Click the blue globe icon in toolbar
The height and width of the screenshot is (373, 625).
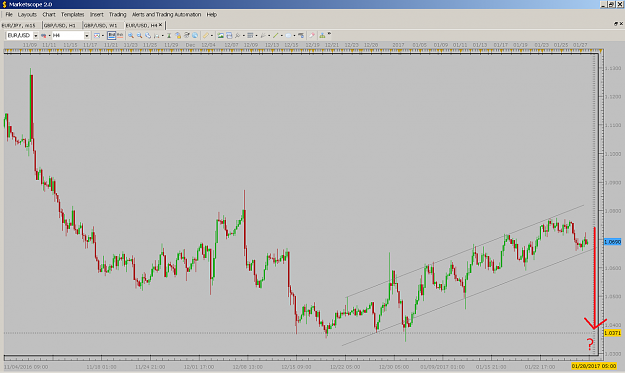pyautogui.click(x=195, y=35)
